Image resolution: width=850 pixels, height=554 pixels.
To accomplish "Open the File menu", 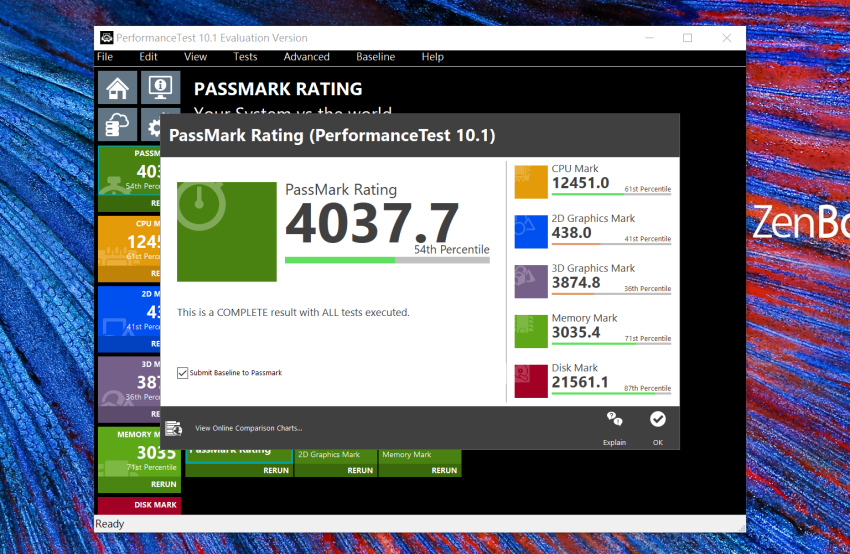I will pos(105,57).
